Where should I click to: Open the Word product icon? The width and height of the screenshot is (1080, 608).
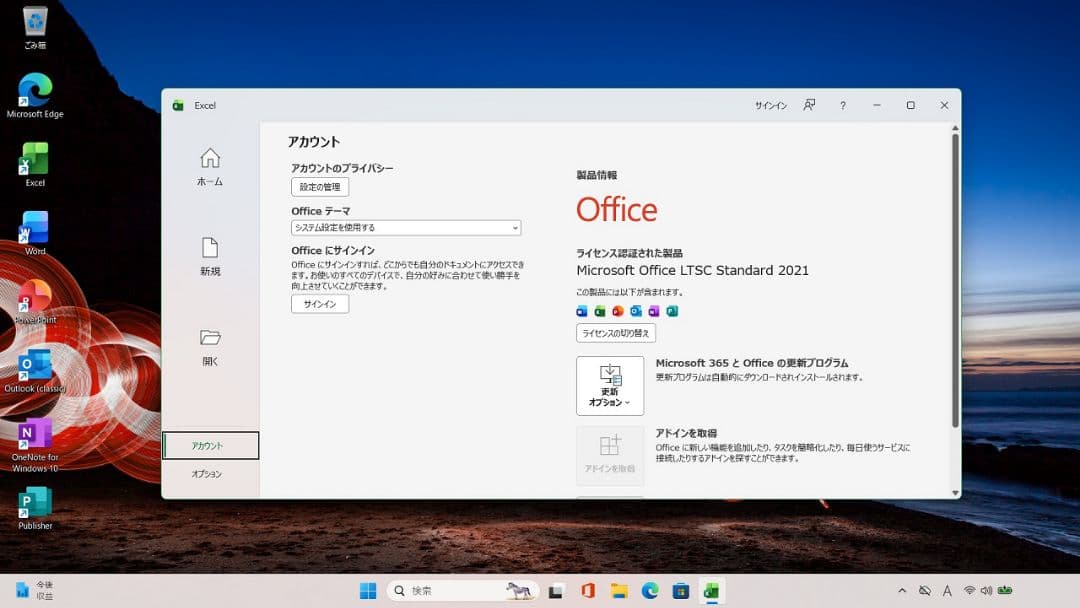(581, 311)
